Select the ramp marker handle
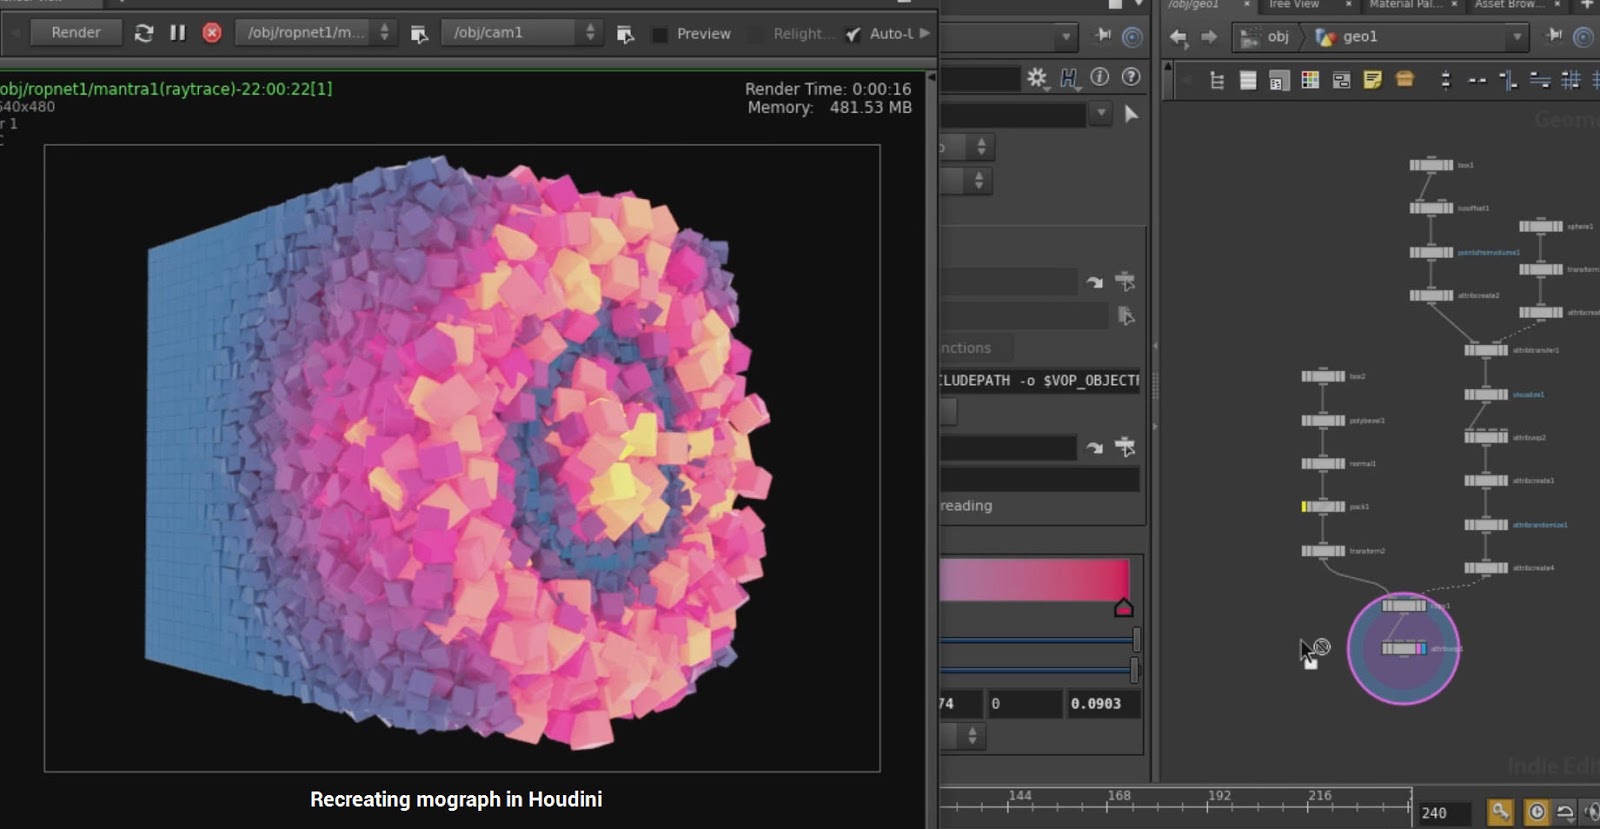1600x829 pixels. click(x=1123, y=608)
